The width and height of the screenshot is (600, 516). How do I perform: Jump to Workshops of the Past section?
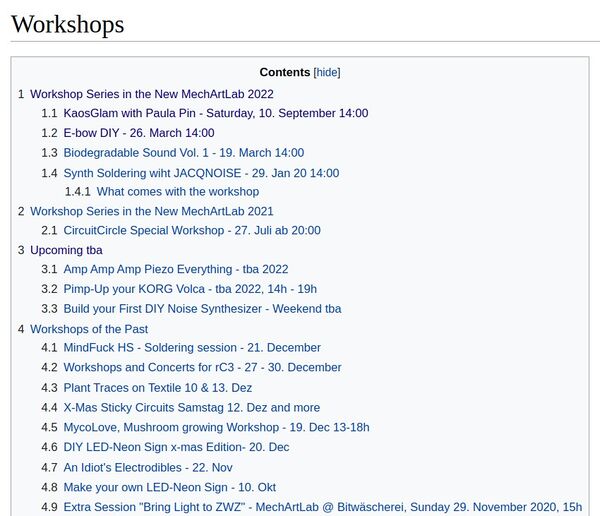tap(88, 329)
